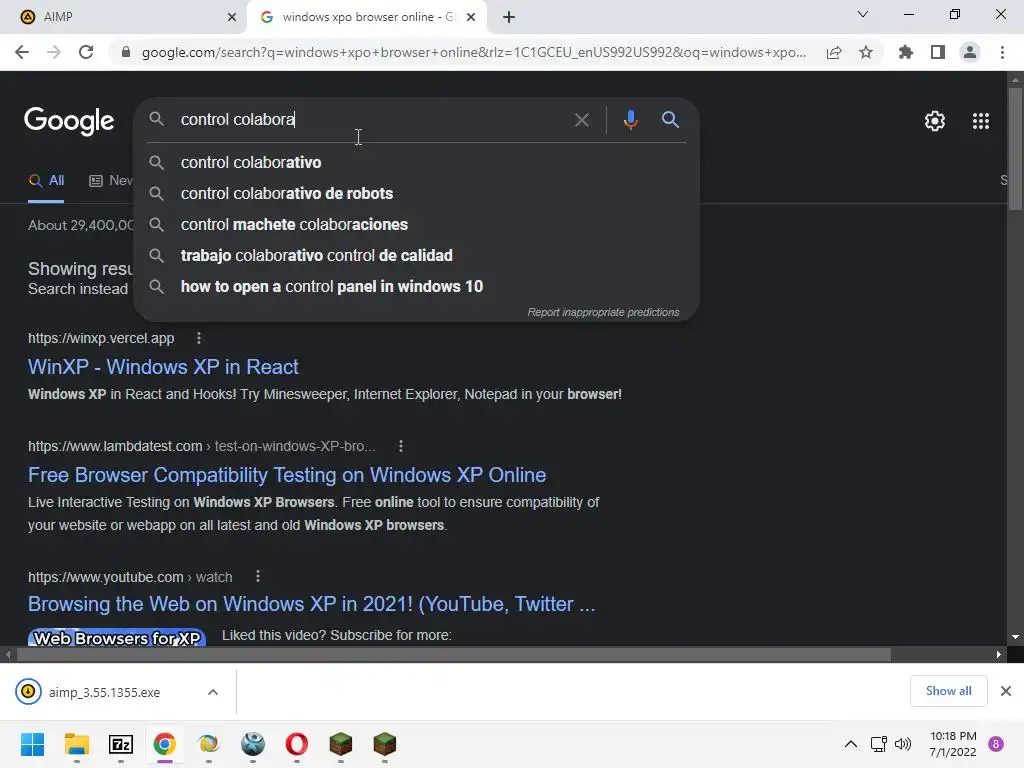Close the downloads bar
The width and height of the screenshot is (1024, 768).
point(1006,691)
